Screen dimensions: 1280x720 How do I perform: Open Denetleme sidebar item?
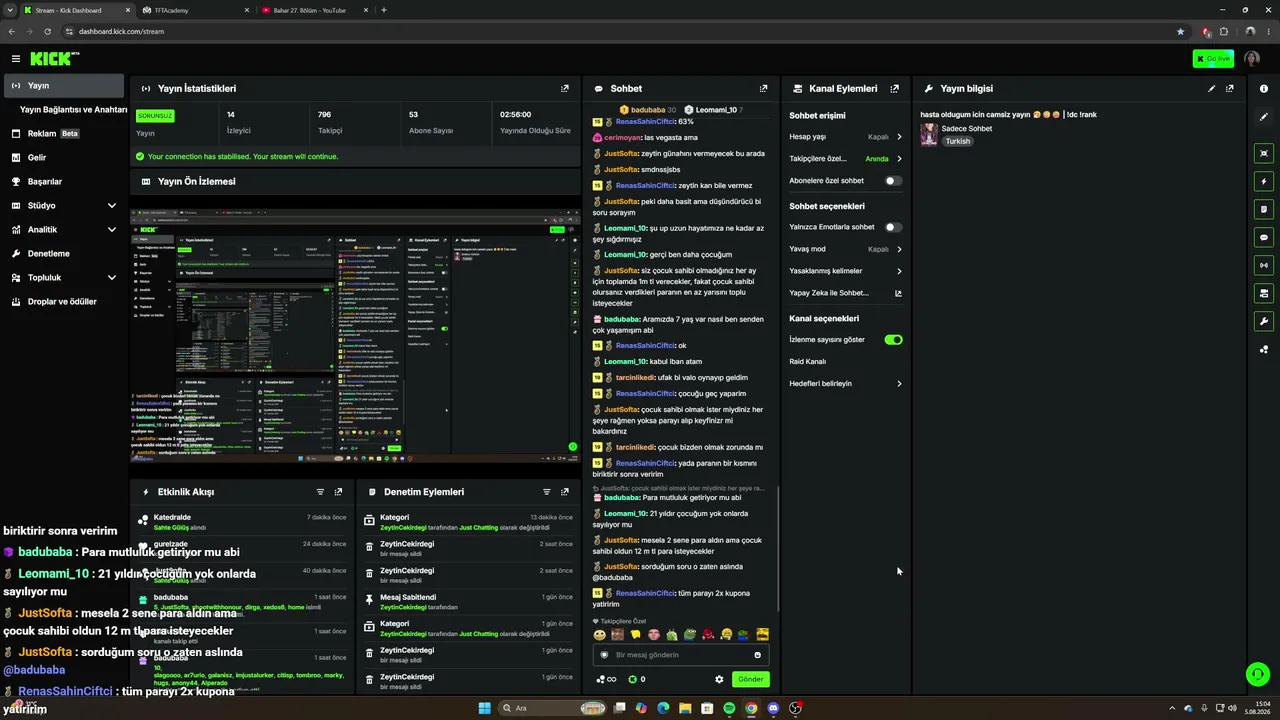point(64,253)
